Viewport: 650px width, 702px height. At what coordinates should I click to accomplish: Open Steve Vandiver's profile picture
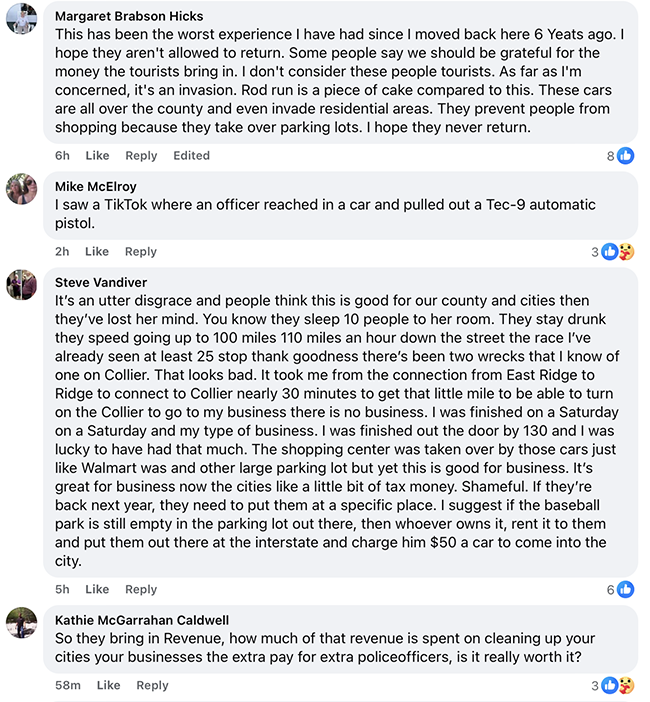pos(21,285)
